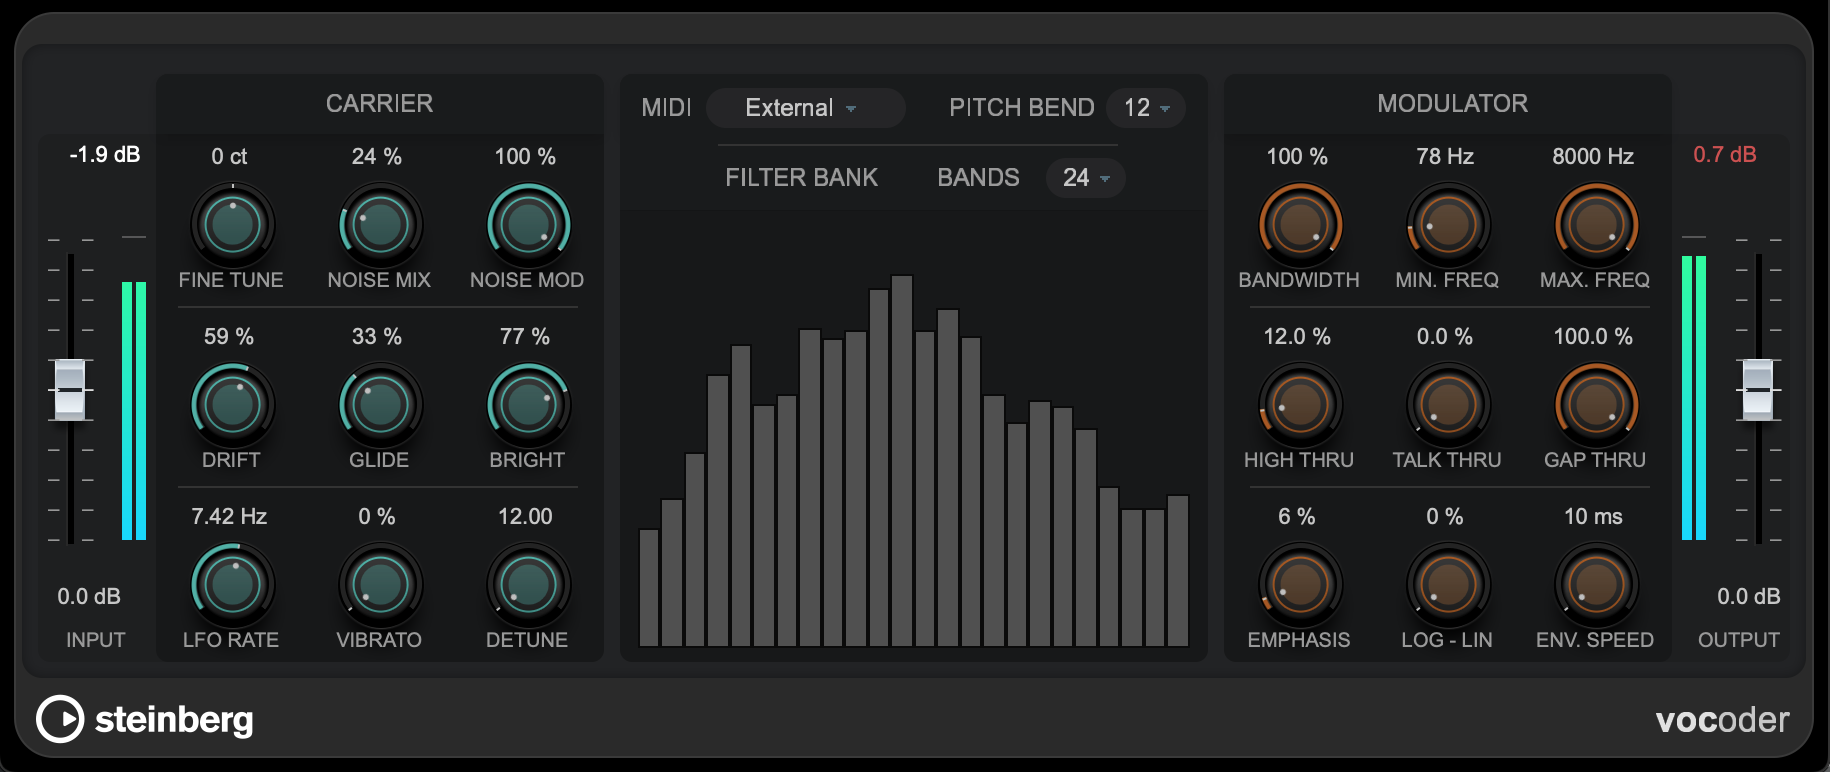Click the 6 % emphasis value
Image resolution: width=1830 pixels, height=772 pixels.
tap(1297, 516)
